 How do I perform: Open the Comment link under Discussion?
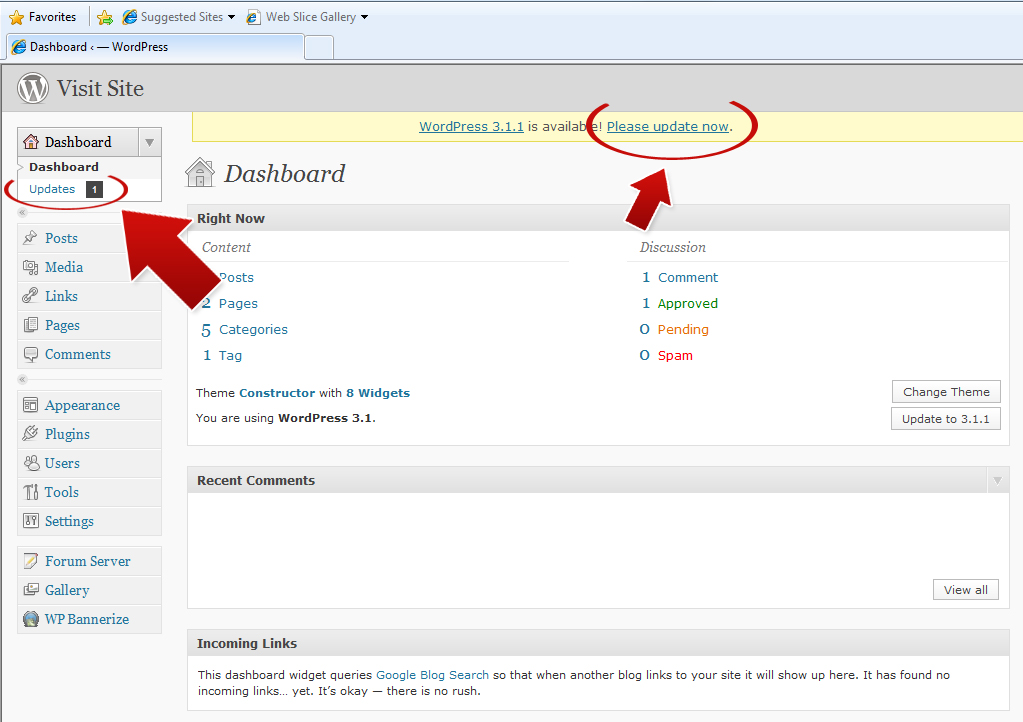688,277
